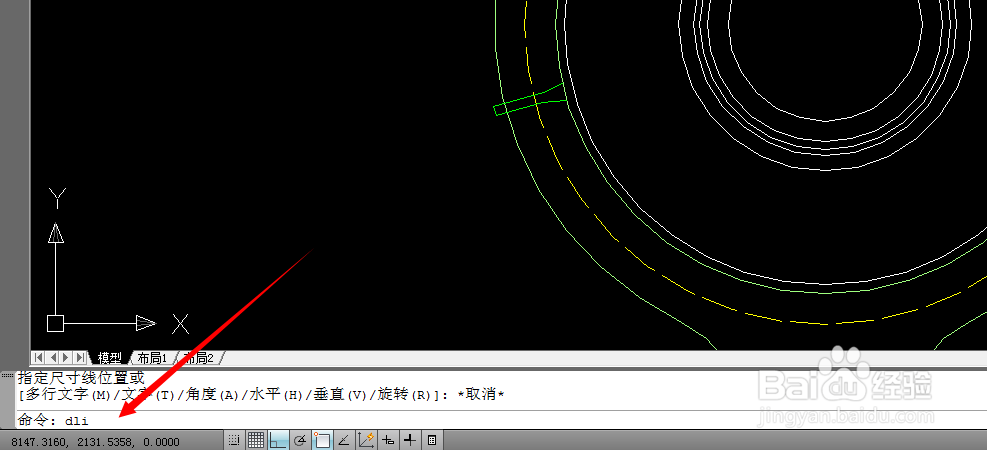The height and width of the screenshot is (450, 987).
Task: Toggle Lineweight display status icon
Action: [x=410, y=440]
